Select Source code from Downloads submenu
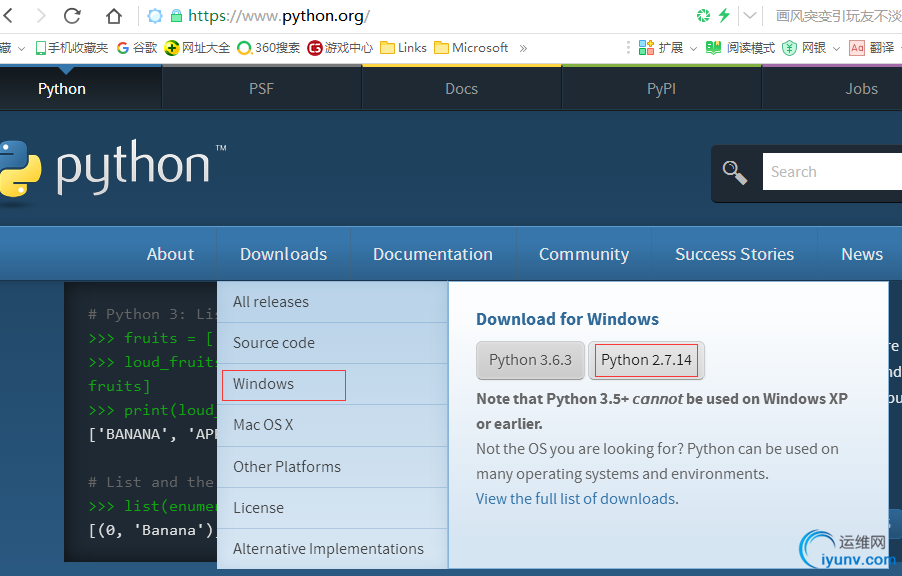902x576 pixels. coord(332,343)
